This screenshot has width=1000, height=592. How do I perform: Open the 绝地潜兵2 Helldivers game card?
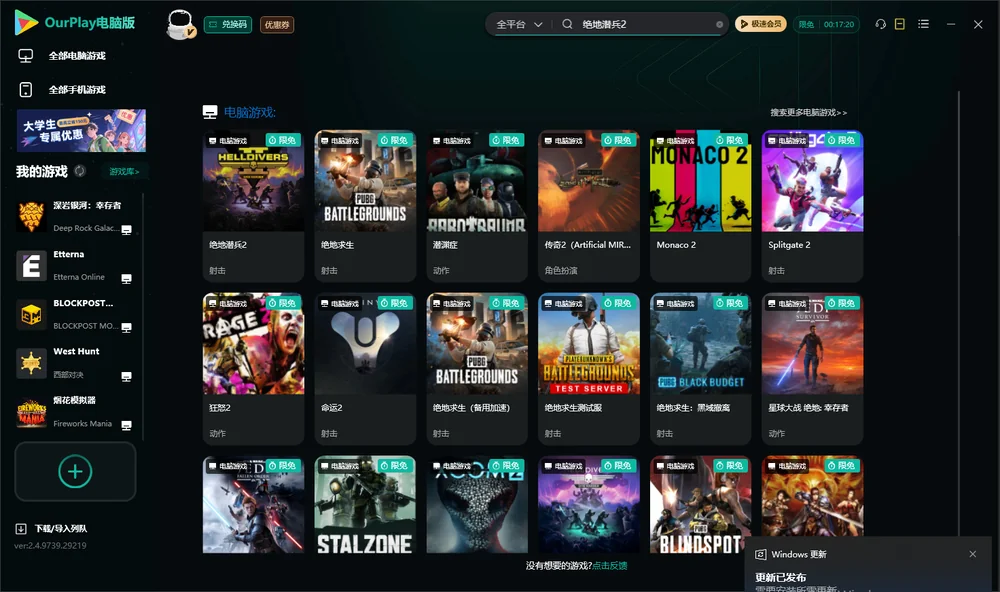(253, 206)
